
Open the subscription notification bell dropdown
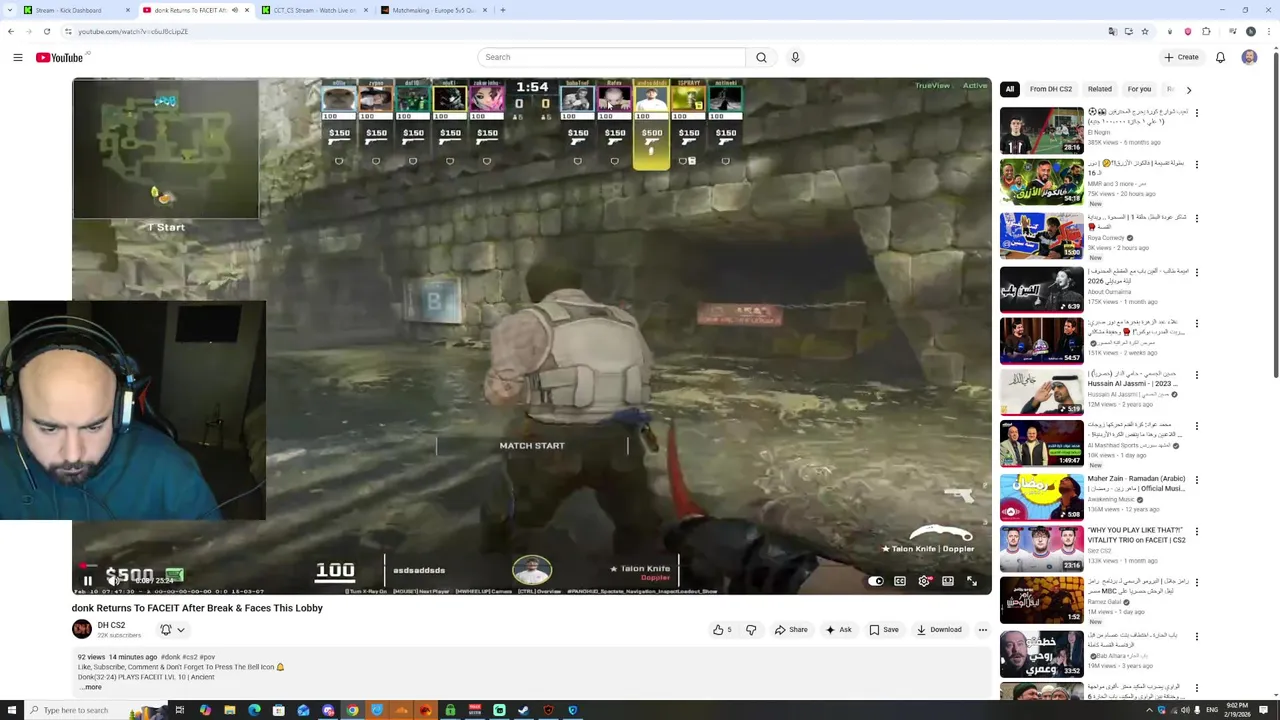(x=173, y=630)
